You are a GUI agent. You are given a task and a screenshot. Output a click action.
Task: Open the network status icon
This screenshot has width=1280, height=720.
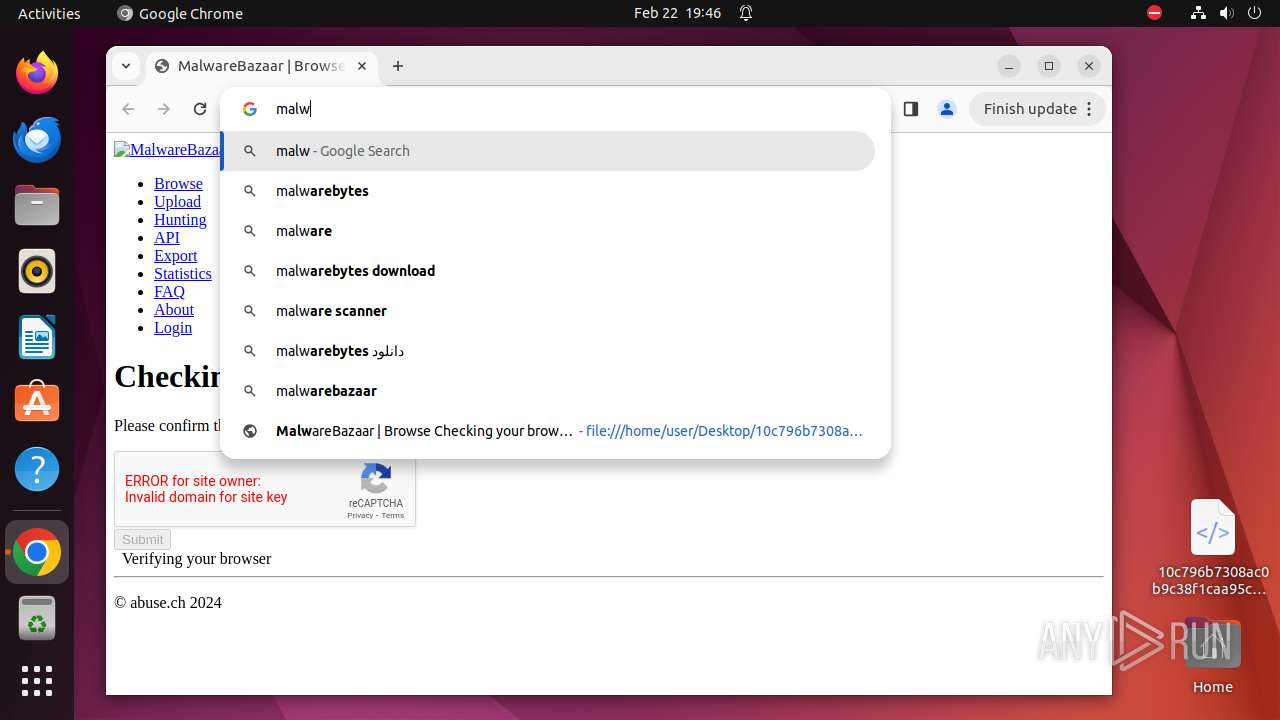coord(1198,13)
